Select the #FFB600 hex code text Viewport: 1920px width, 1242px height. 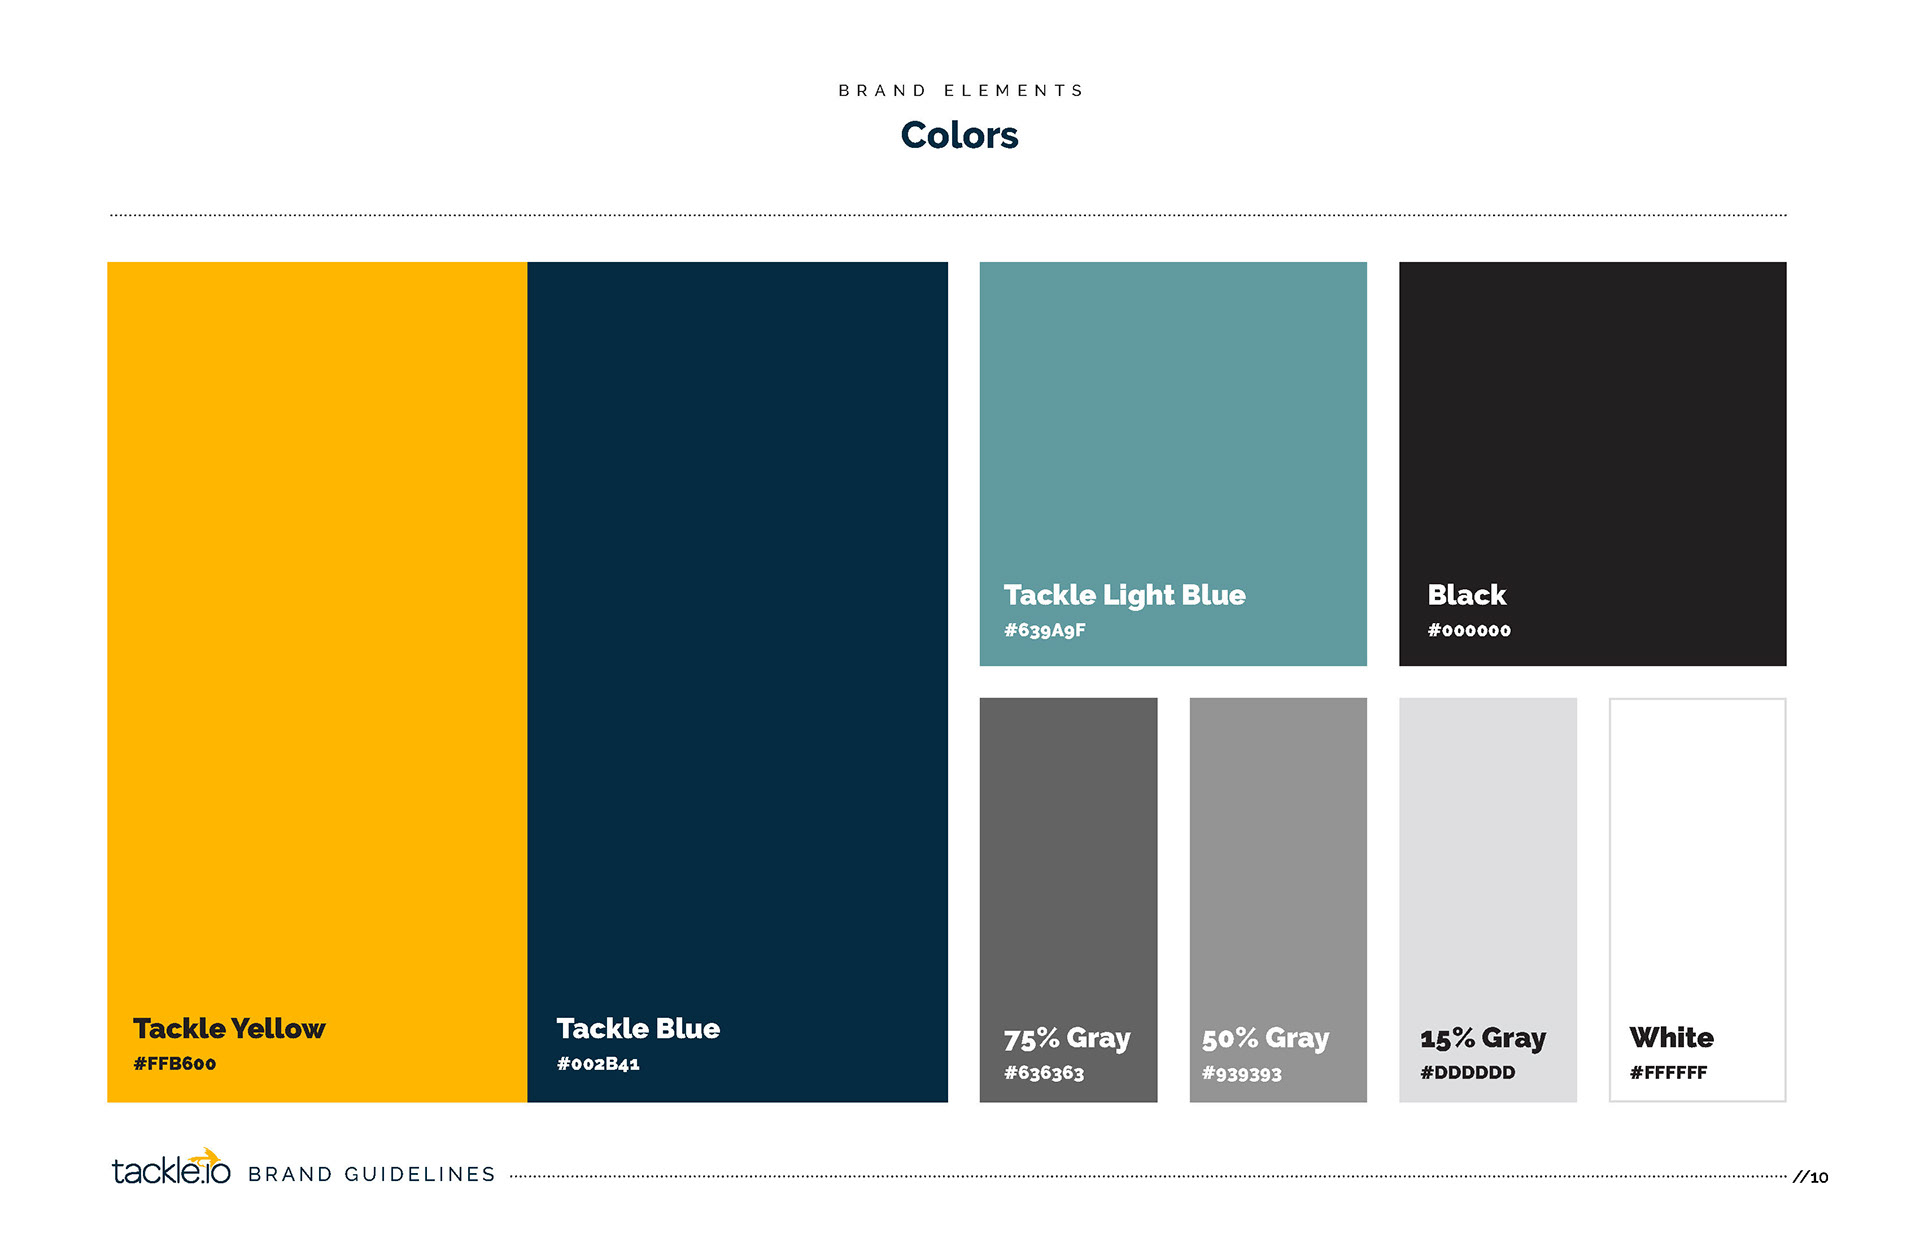(x=175, y=1063)
